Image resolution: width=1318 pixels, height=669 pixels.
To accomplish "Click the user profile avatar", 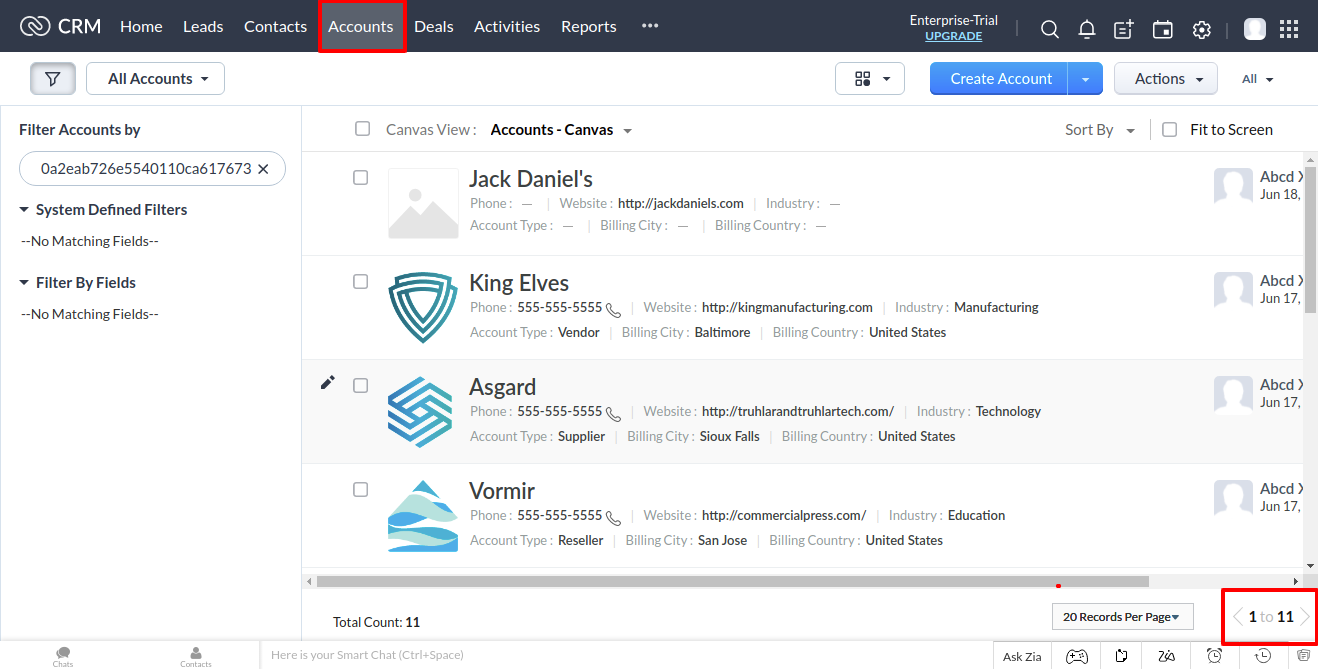I will pyautogui.click(x=1254, y=29).
